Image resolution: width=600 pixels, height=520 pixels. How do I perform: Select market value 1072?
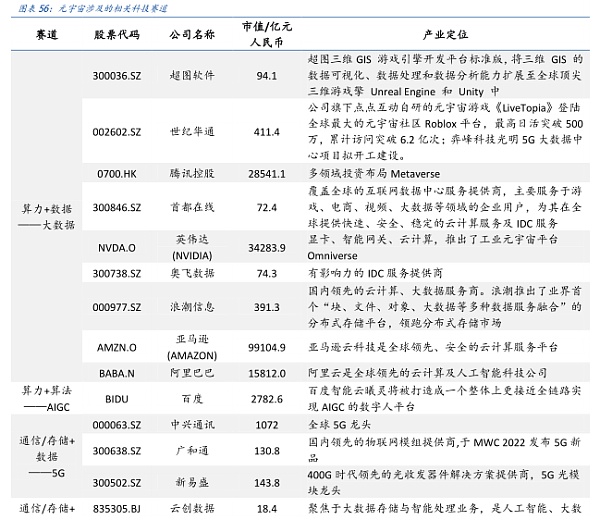click(x=267, y=425)
